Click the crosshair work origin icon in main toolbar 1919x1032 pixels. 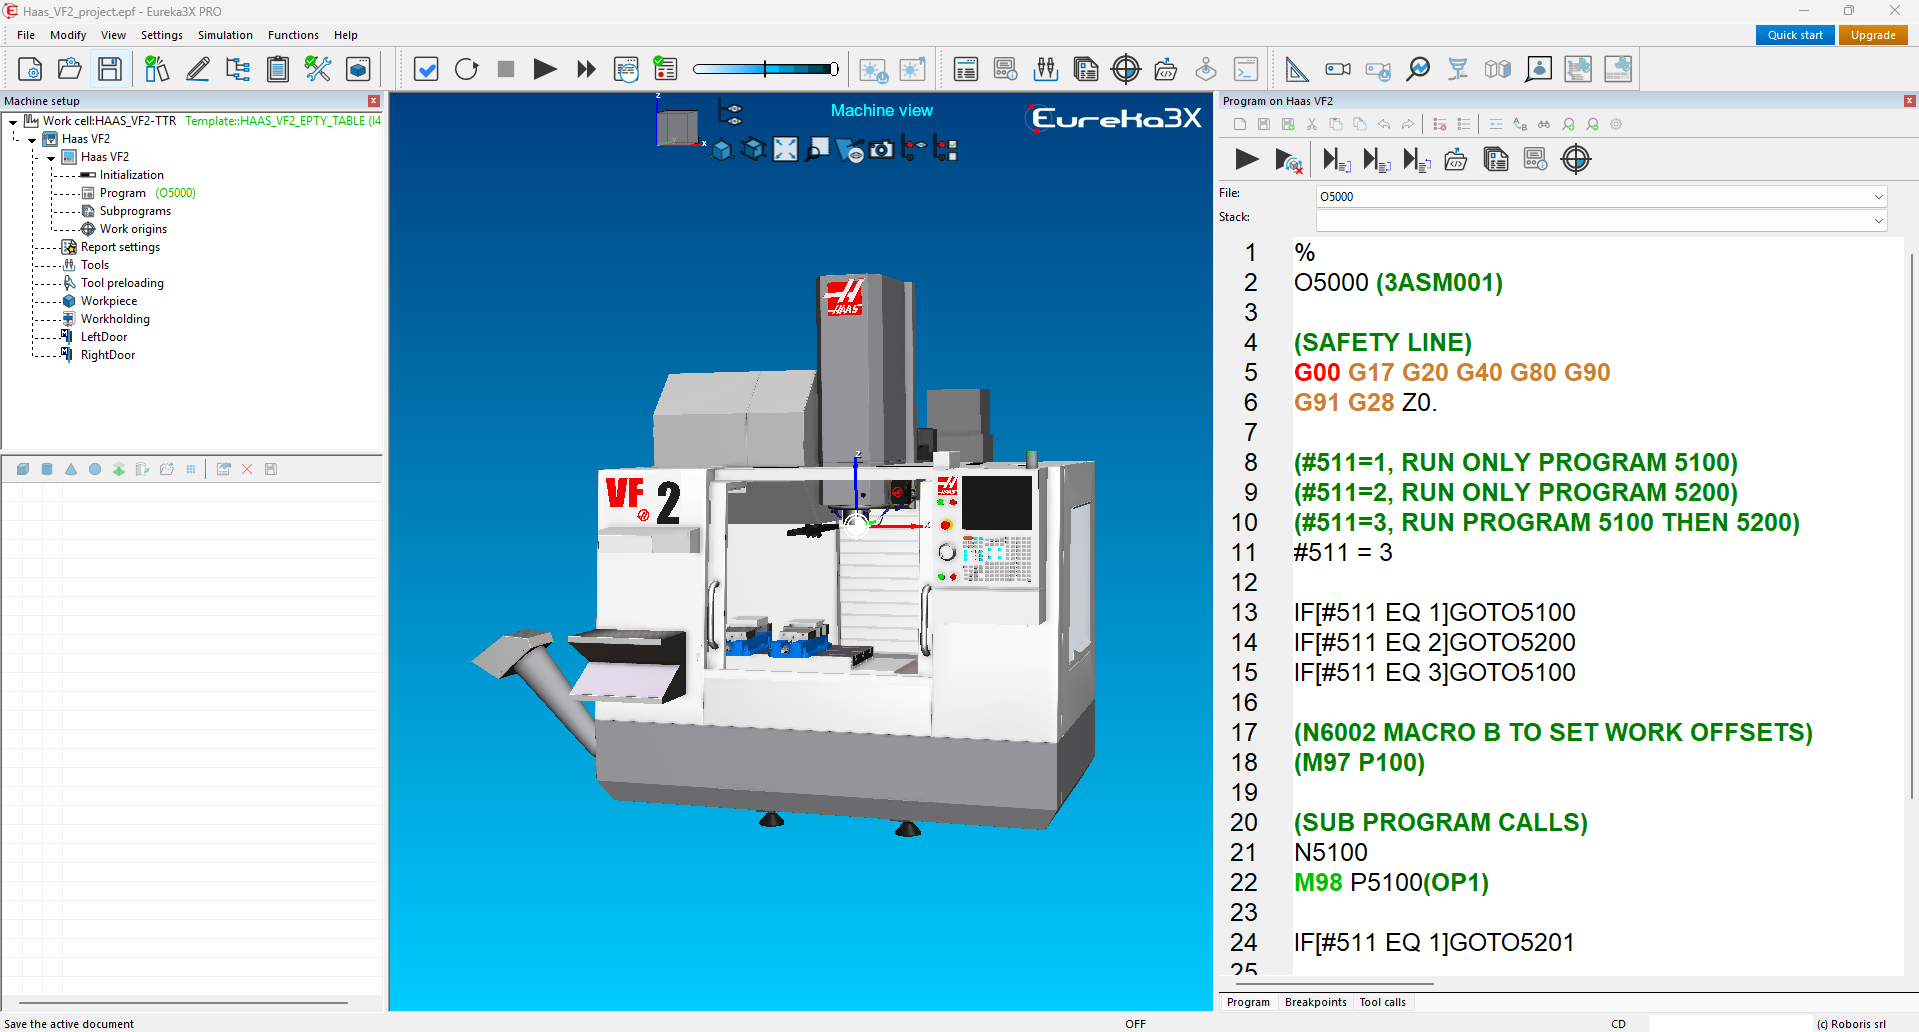(1126, 69)
